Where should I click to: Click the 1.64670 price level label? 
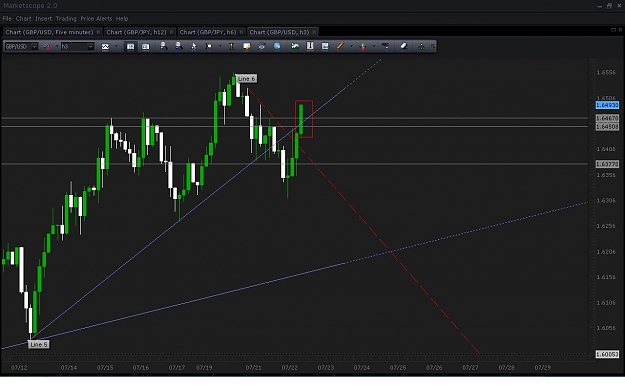click(x=607, y=118)
